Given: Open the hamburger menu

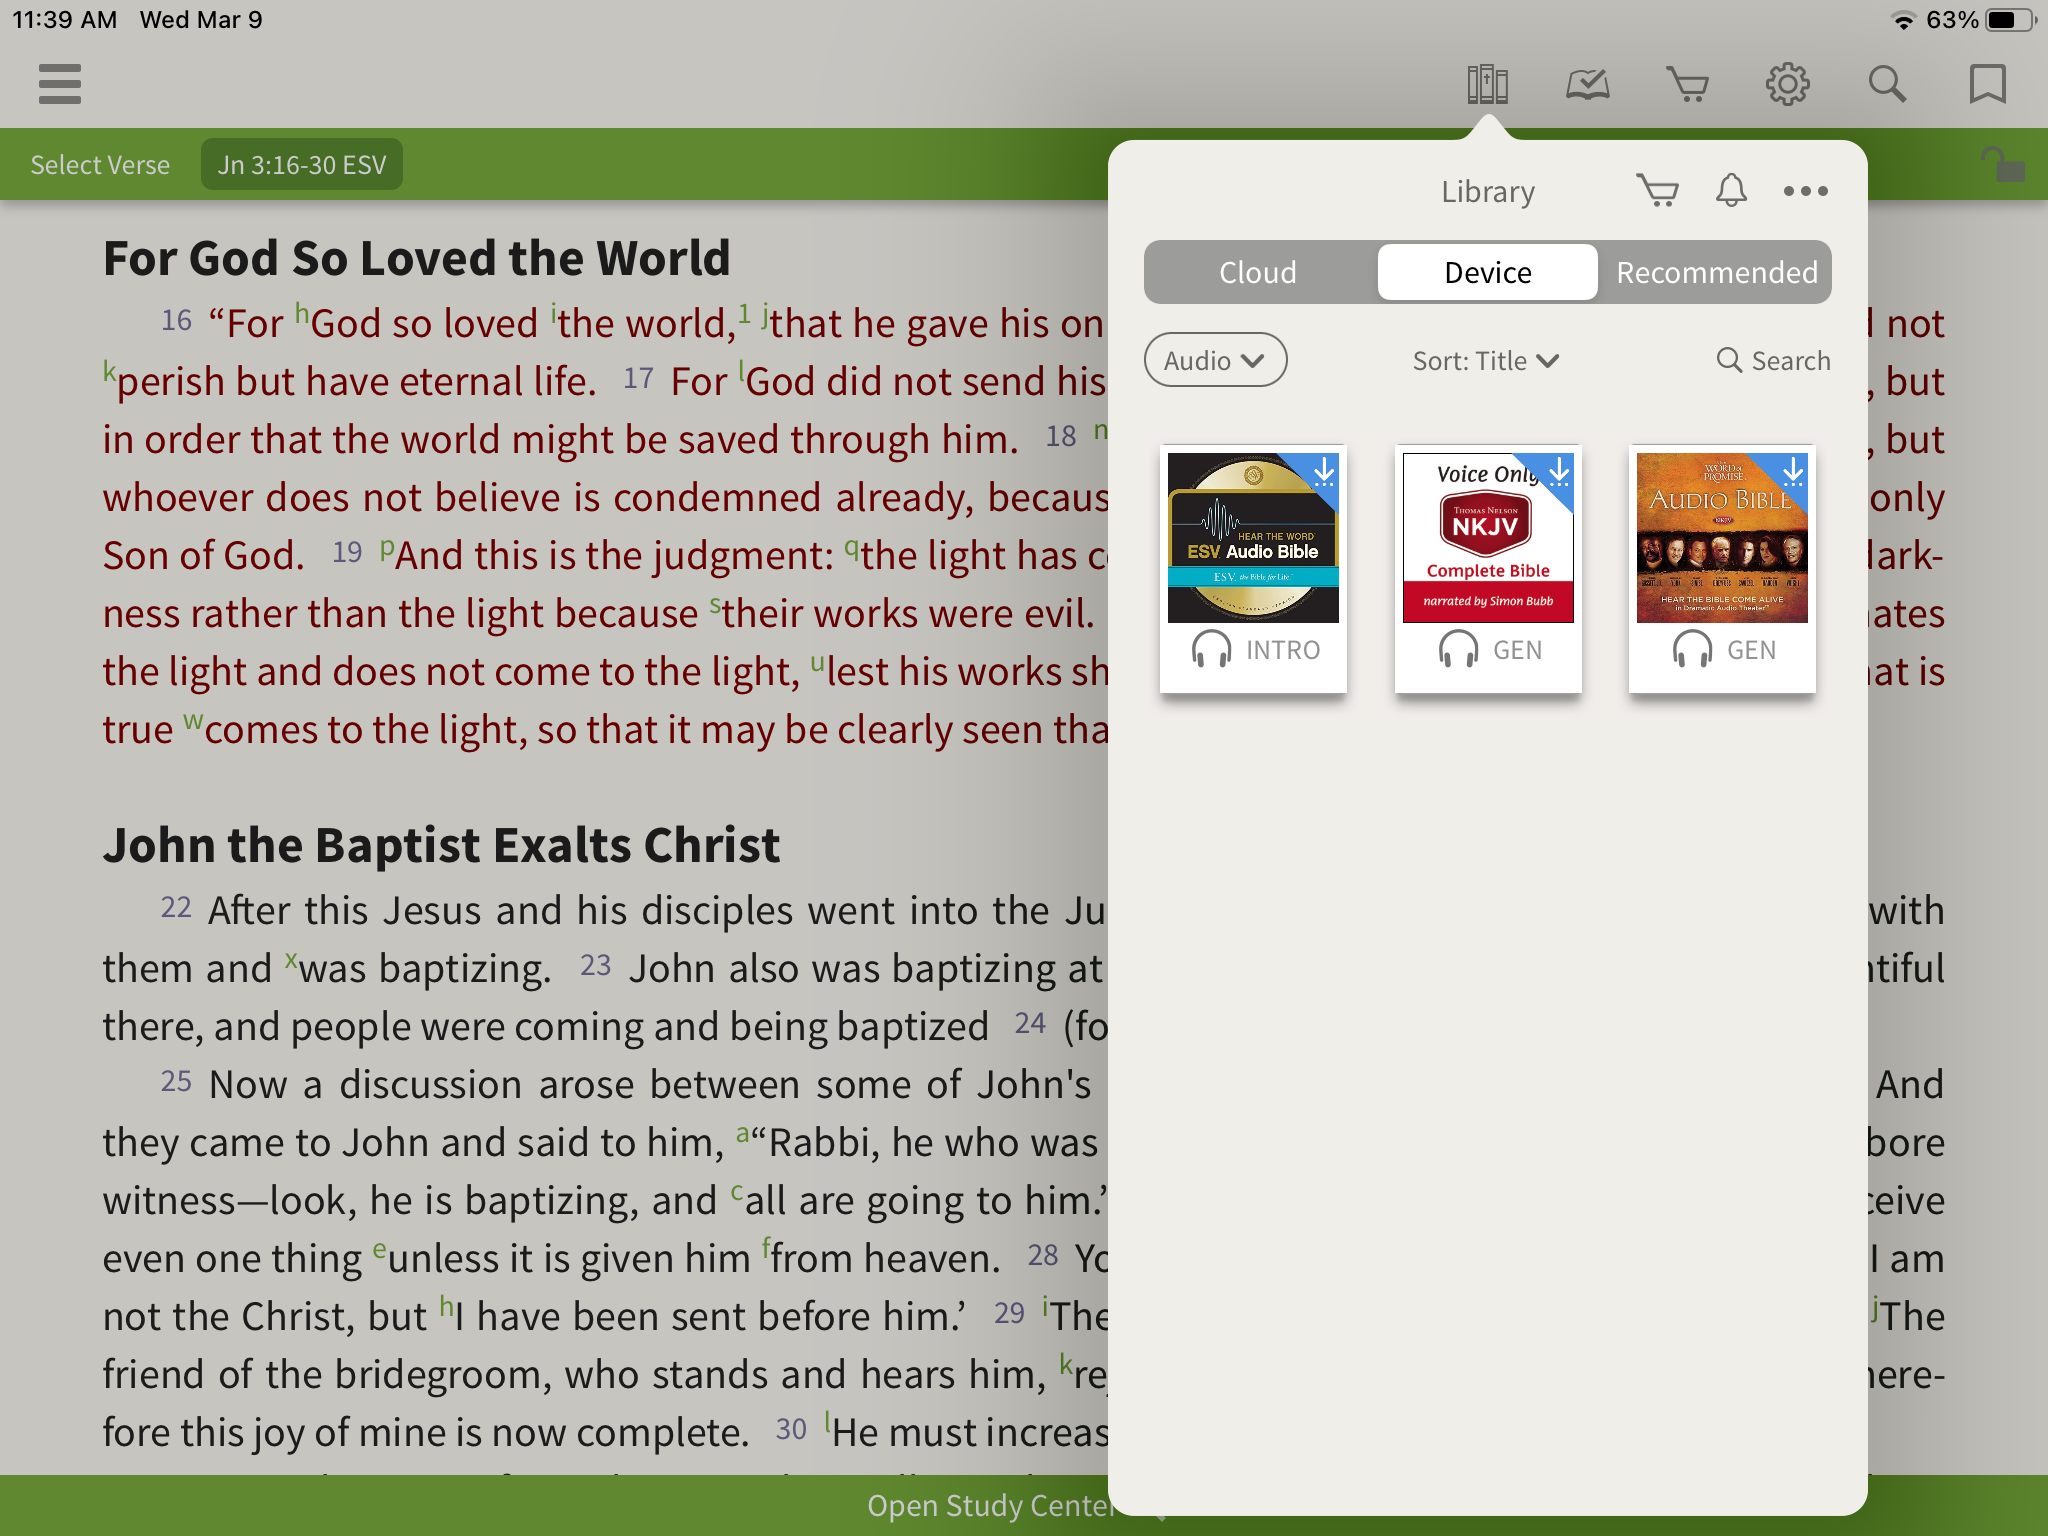Looking at the screenshot, I should 60,84.
